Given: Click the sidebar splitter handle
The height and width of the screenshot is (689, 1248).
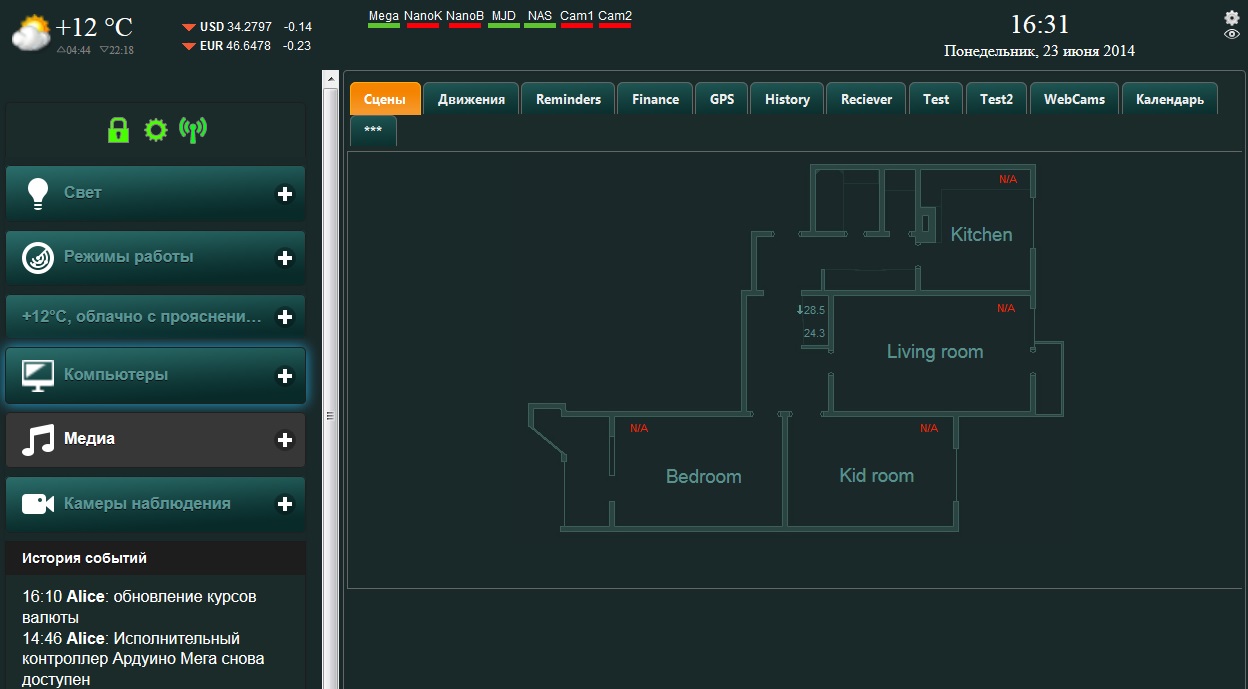Looking at the screenshot, I should coord(330,415).
